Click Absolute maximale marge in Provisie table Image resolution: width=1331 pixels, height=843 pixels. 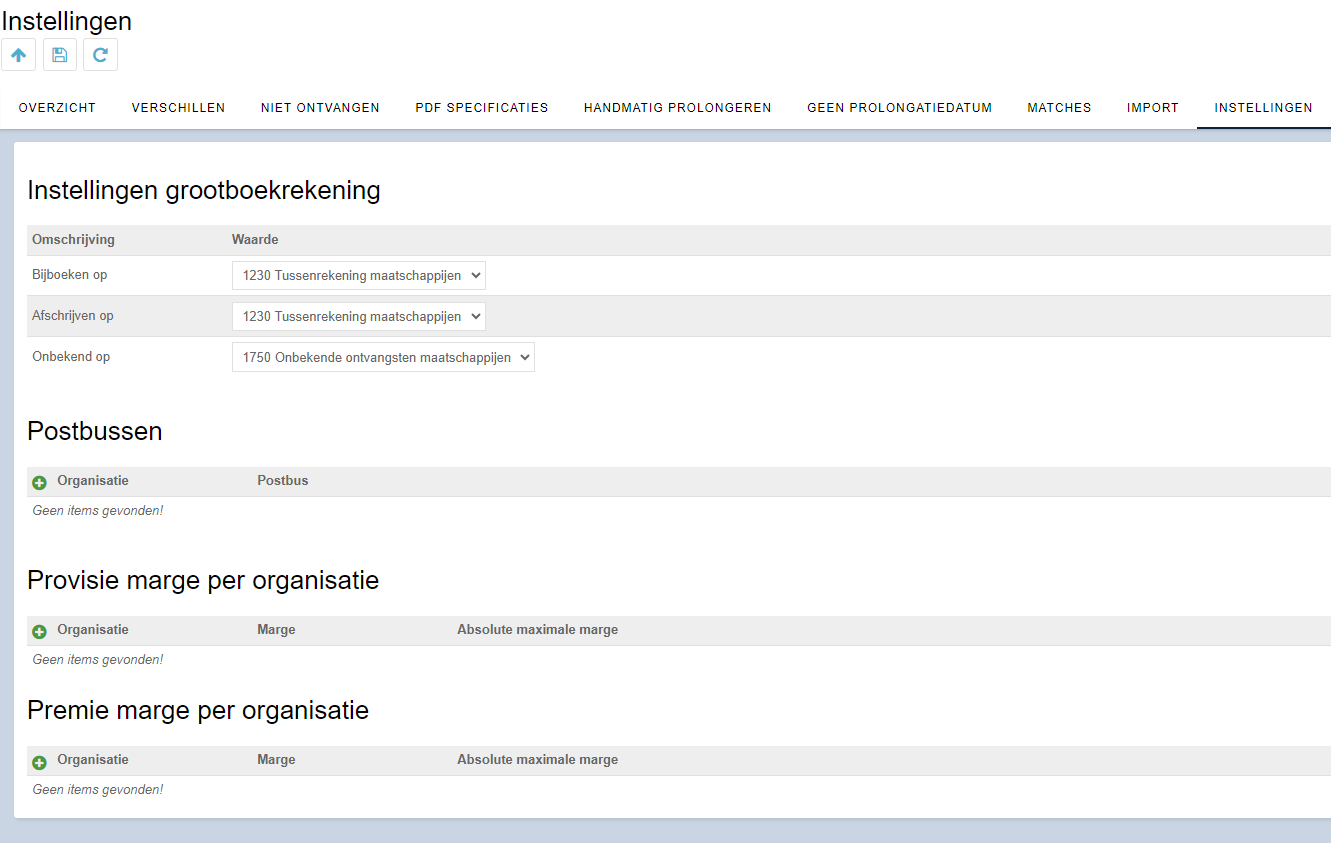(538, 630)
